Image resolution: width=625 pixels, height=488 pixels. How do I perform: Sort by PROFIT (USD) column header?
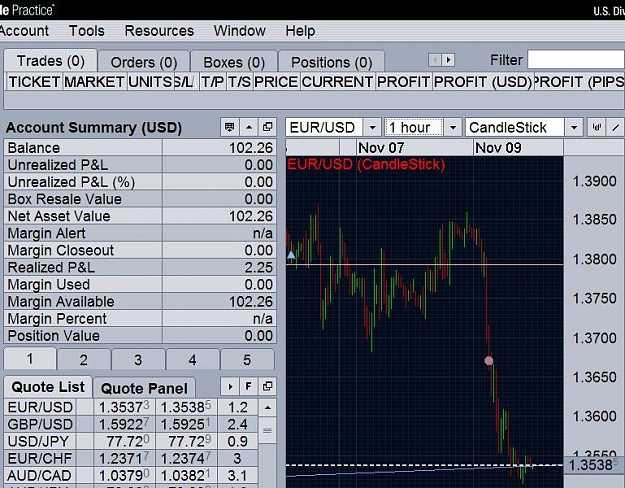(x=483, y=82)
